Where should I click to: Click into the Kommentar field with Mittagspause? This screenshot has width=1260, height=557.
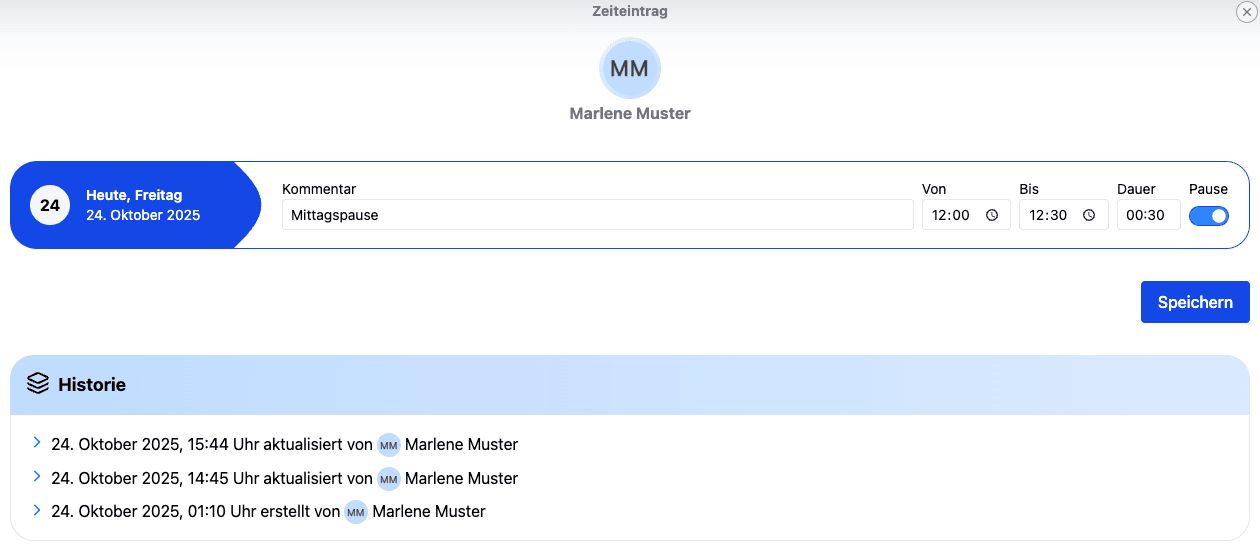597,215
